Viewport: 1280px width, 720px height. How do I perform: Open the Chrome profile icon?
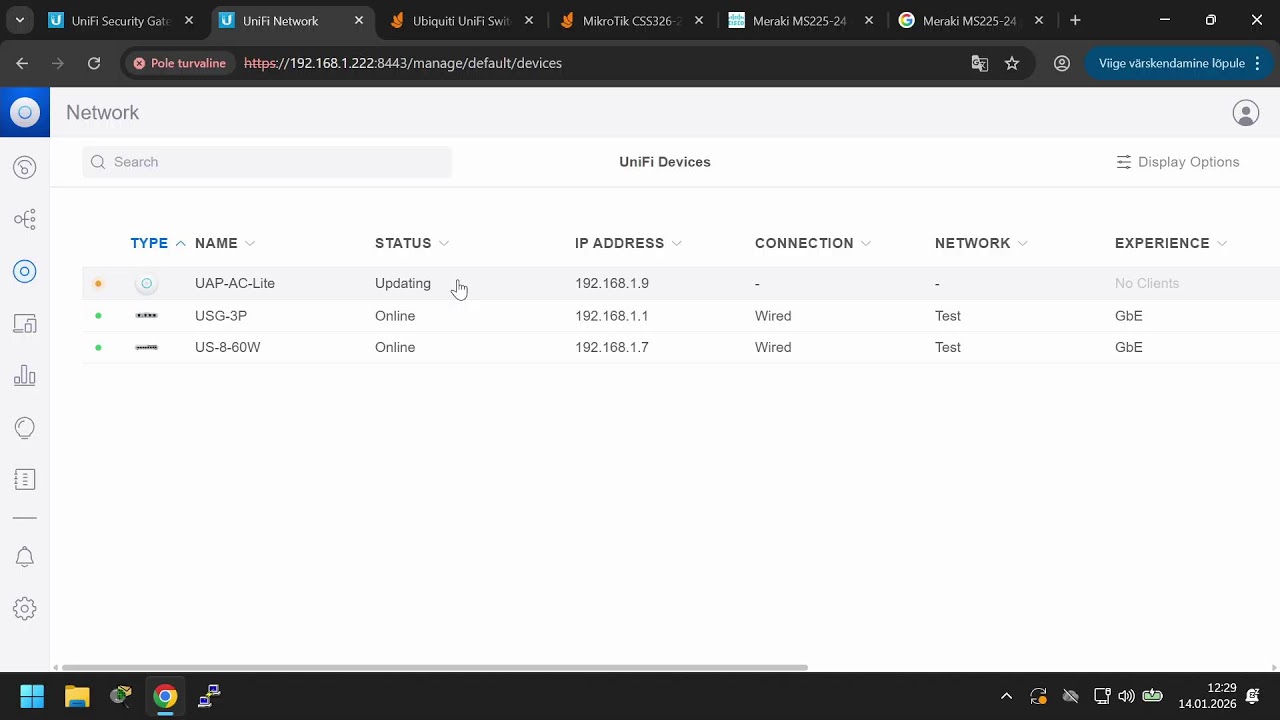tap(1062, 63)
